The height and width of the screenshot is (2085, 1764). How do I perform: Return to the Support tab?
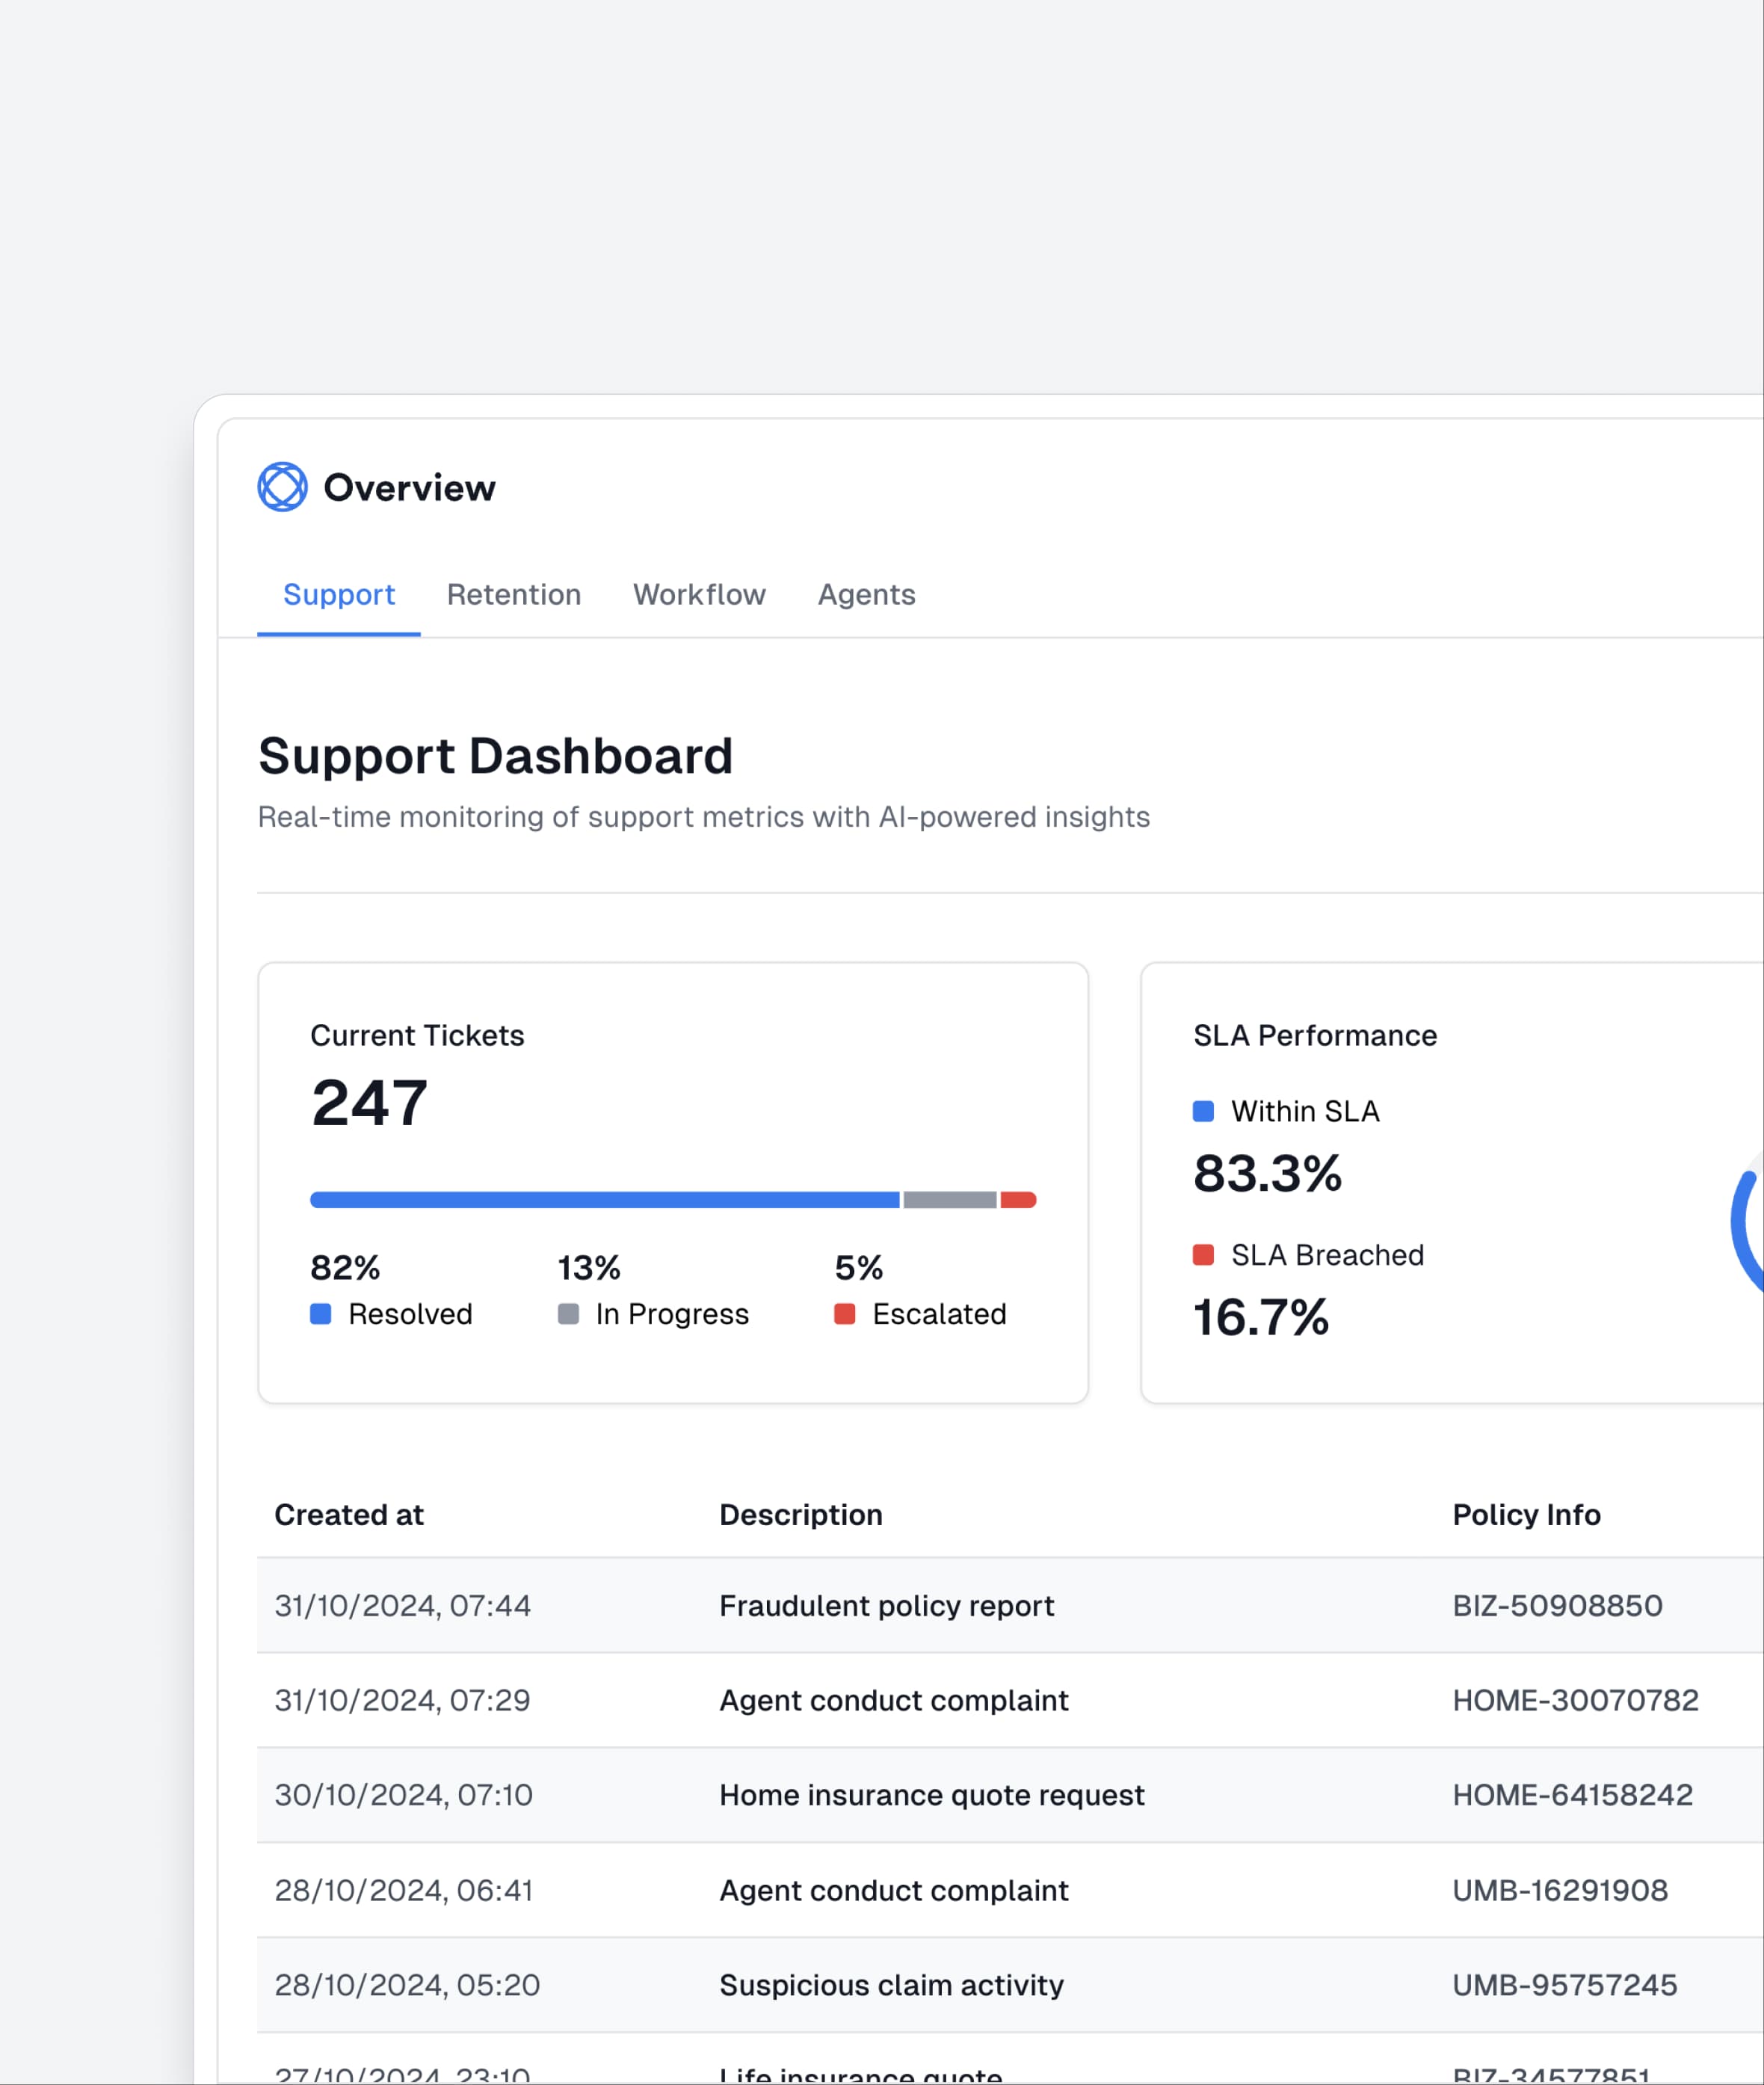coord(339,595)
